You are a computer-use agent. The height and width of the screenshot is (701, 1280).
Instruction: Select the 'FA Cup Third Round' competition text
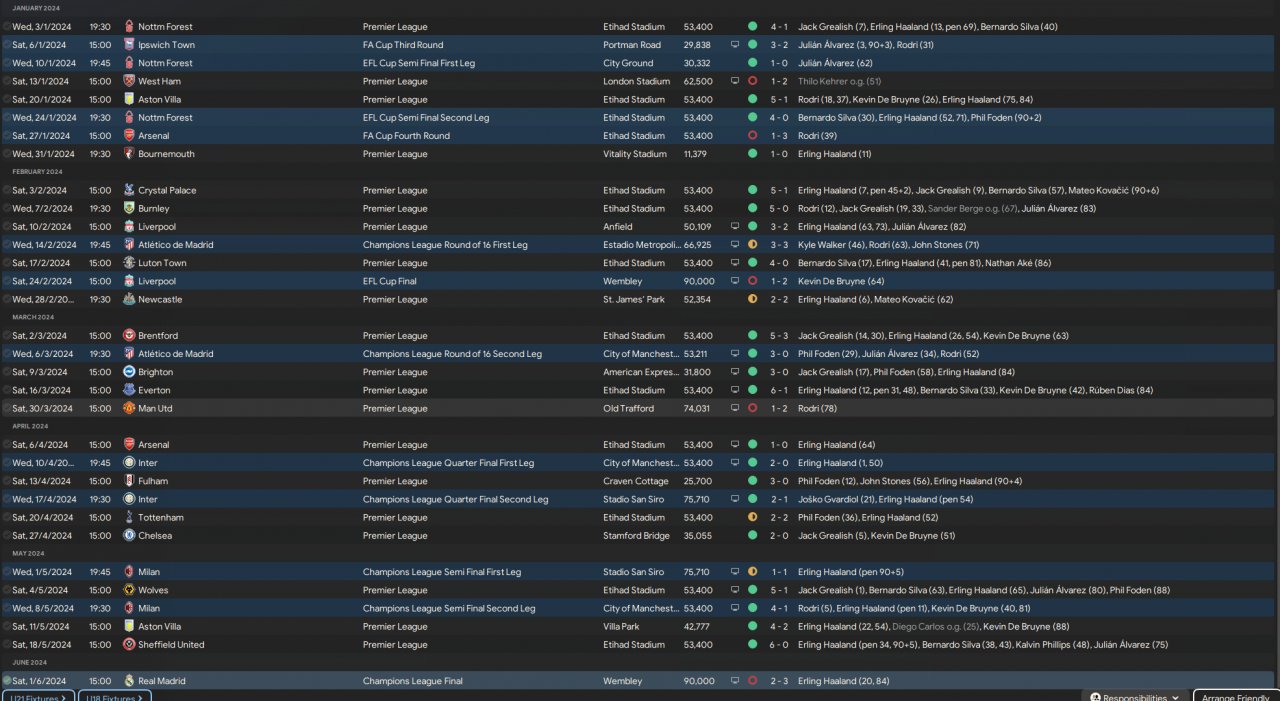[x=403, y=45]
